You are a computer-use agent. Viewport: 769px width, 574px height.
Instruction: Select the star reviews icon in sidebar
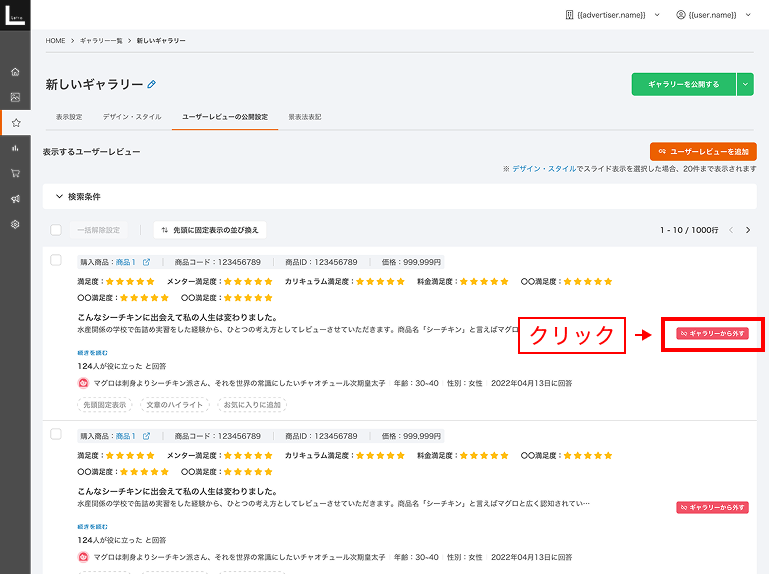(16, 123)
